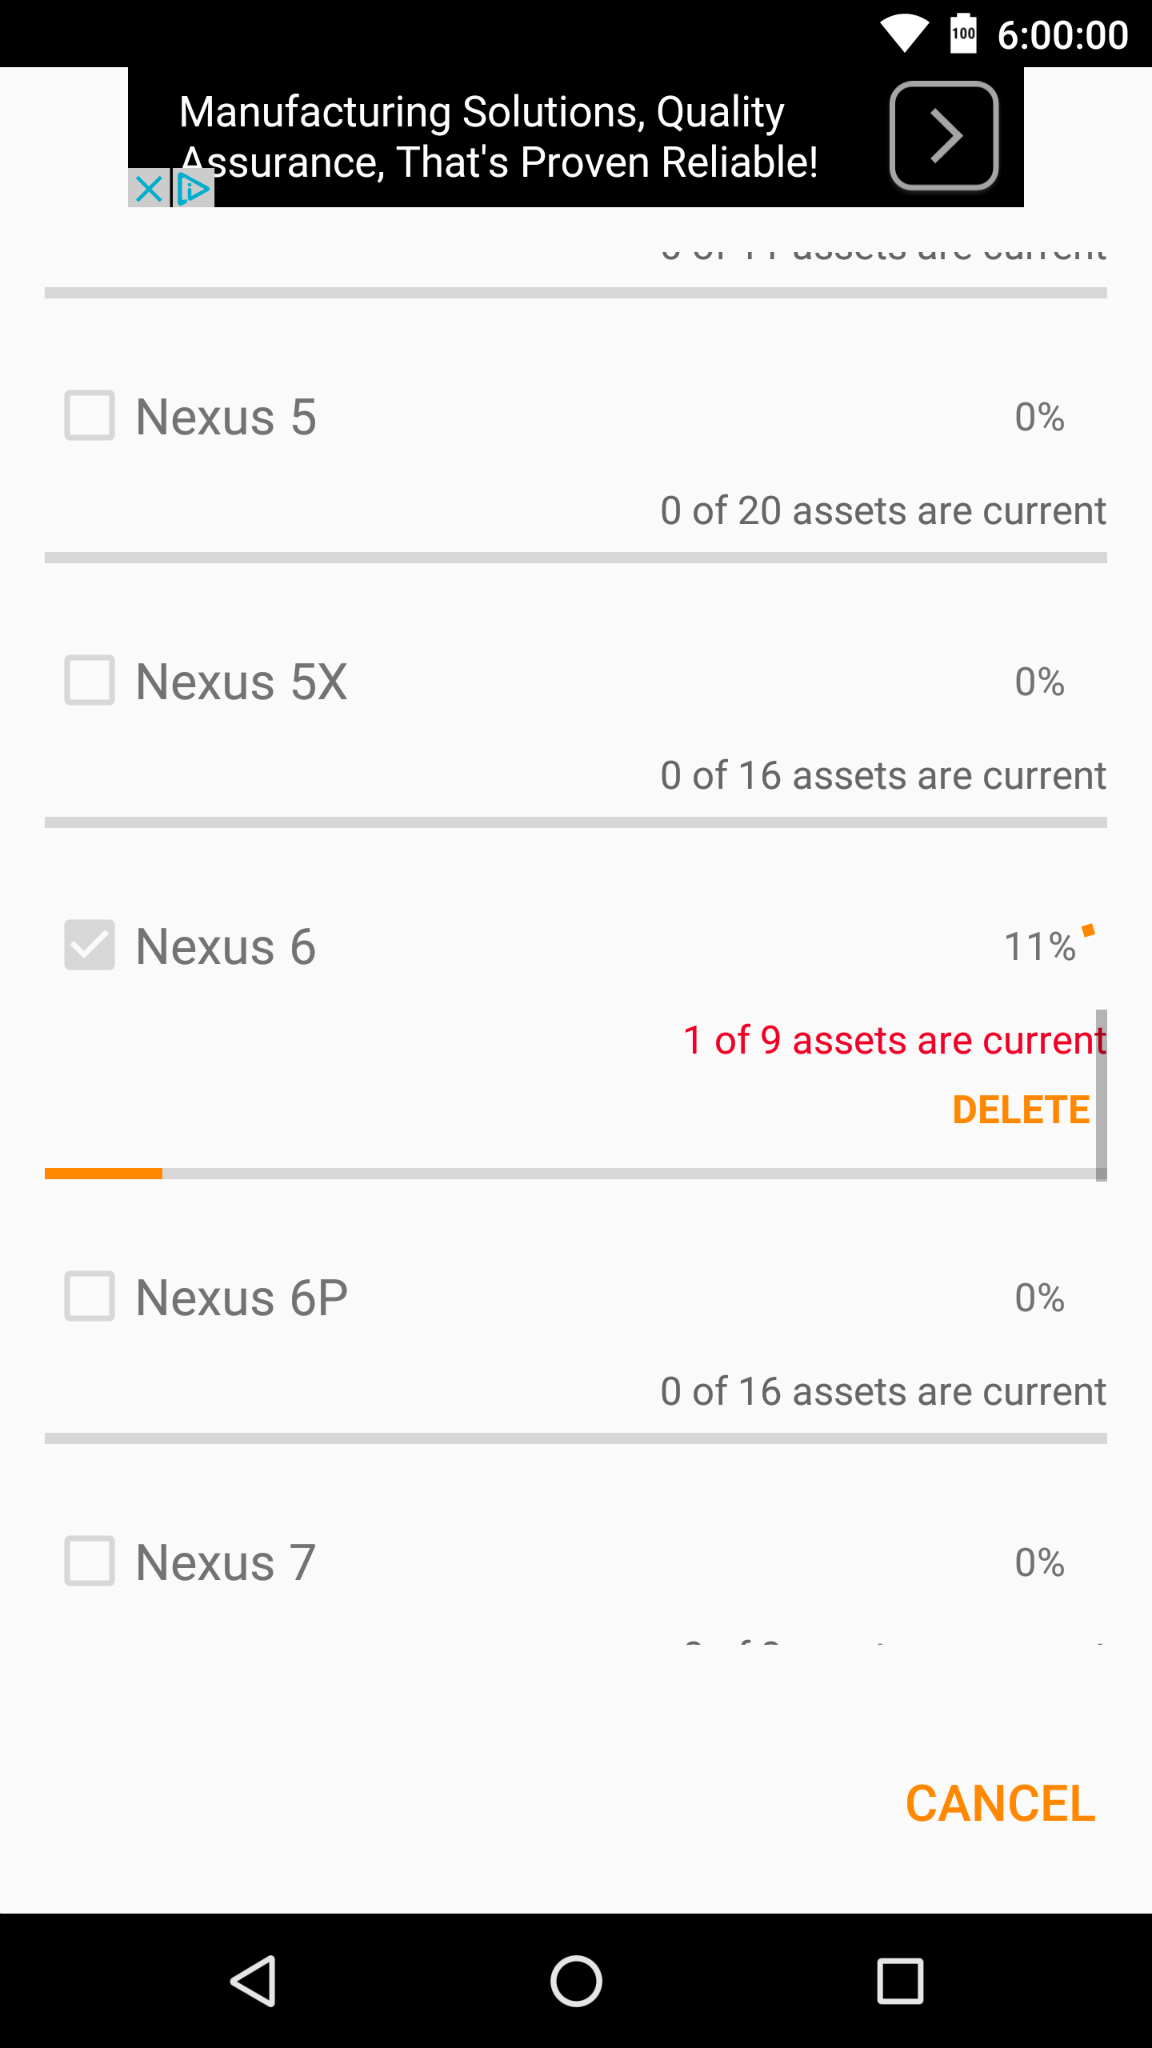
Task: Tap the Nexus 6P list item label
Action: 241,1298
